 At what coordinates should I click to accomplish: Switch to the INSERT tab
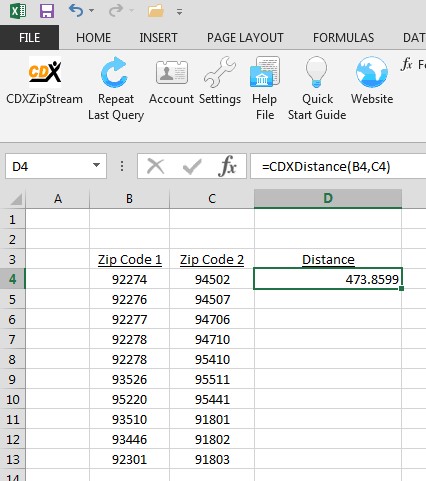click(x=158, y=37)
